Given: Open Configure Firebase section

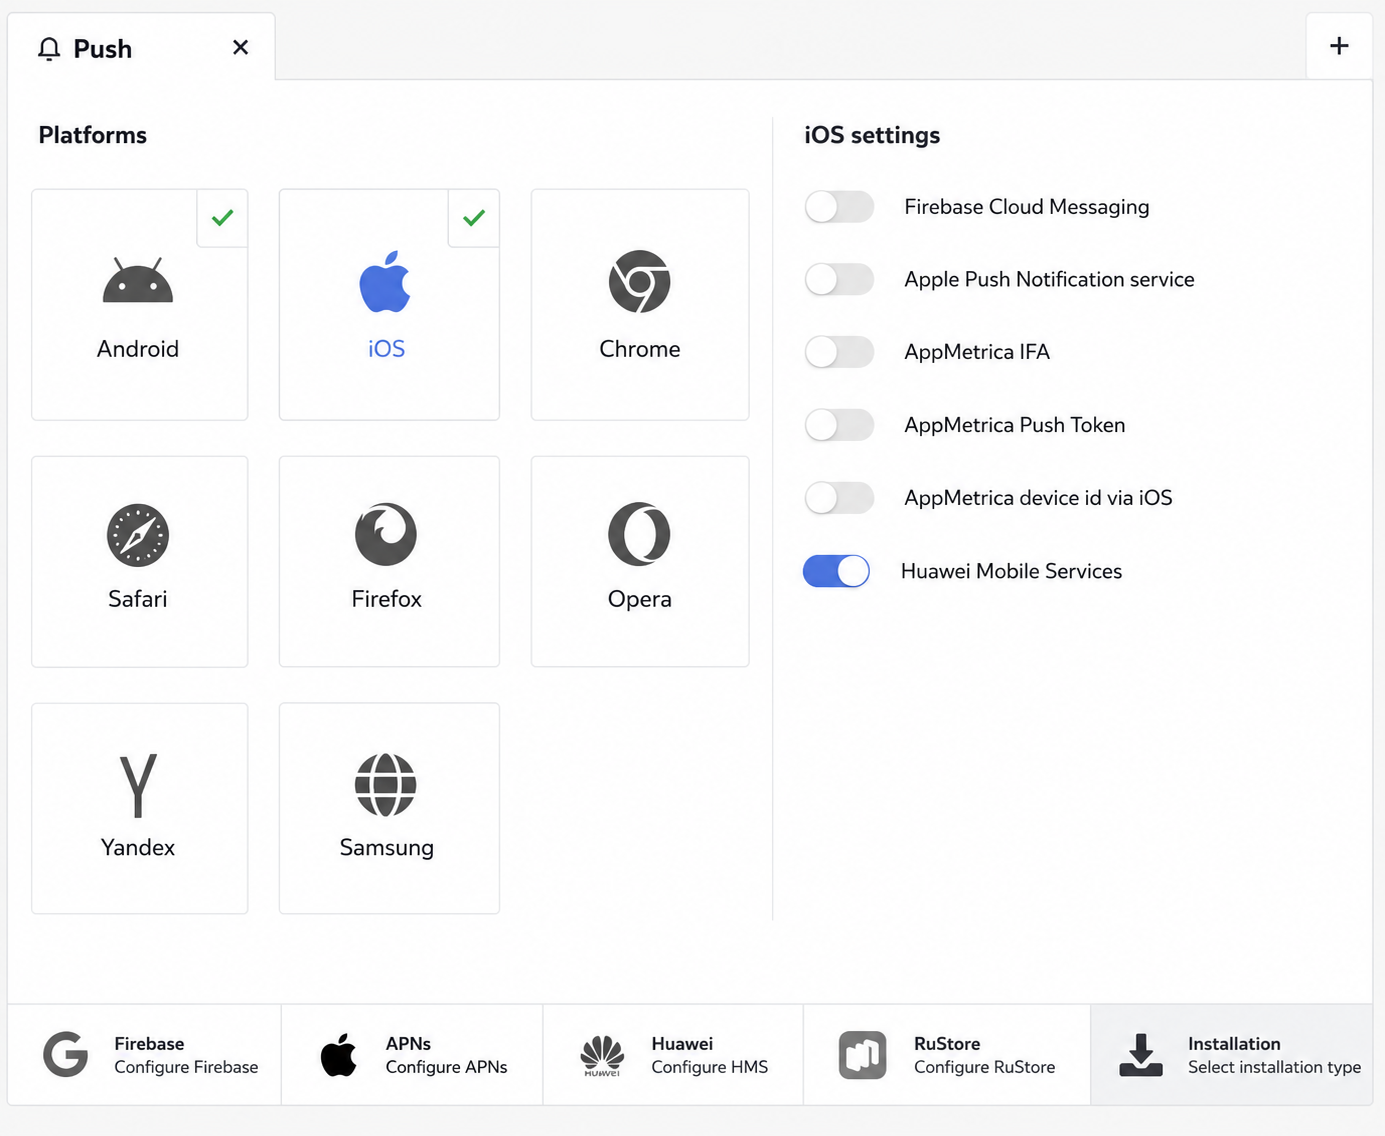Looking at the screenshot, I should tap(144, 1055).
